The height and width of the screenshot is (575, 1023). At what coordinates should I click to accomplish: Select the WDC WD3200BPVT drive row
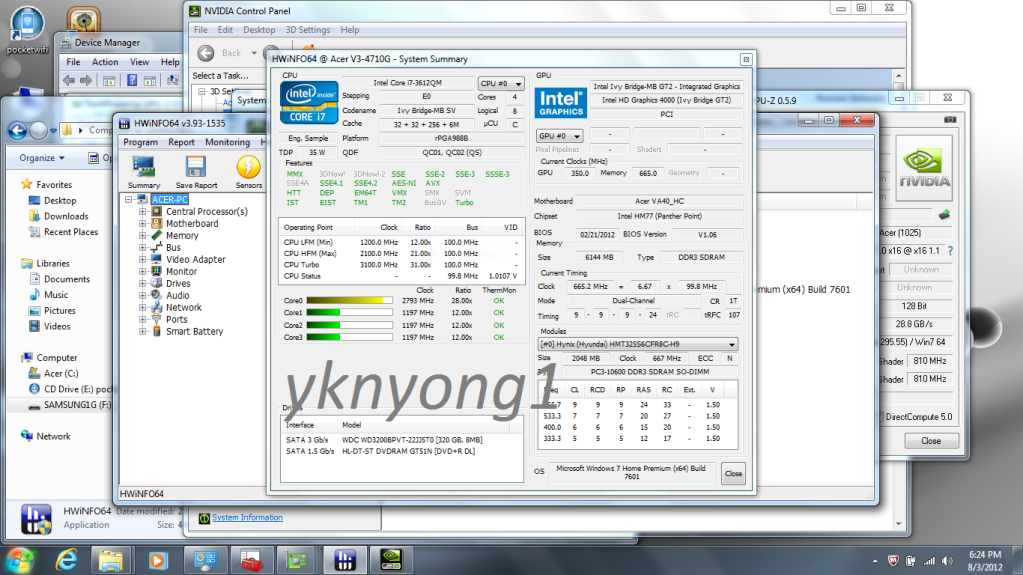401,440
